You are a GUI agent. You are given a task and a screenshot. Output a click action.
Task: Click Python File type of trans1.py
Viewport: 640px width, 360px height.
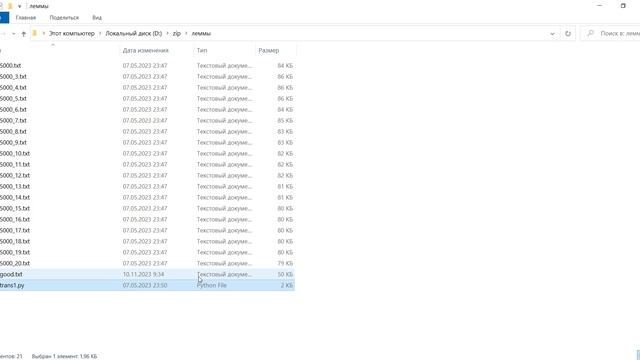211,285
